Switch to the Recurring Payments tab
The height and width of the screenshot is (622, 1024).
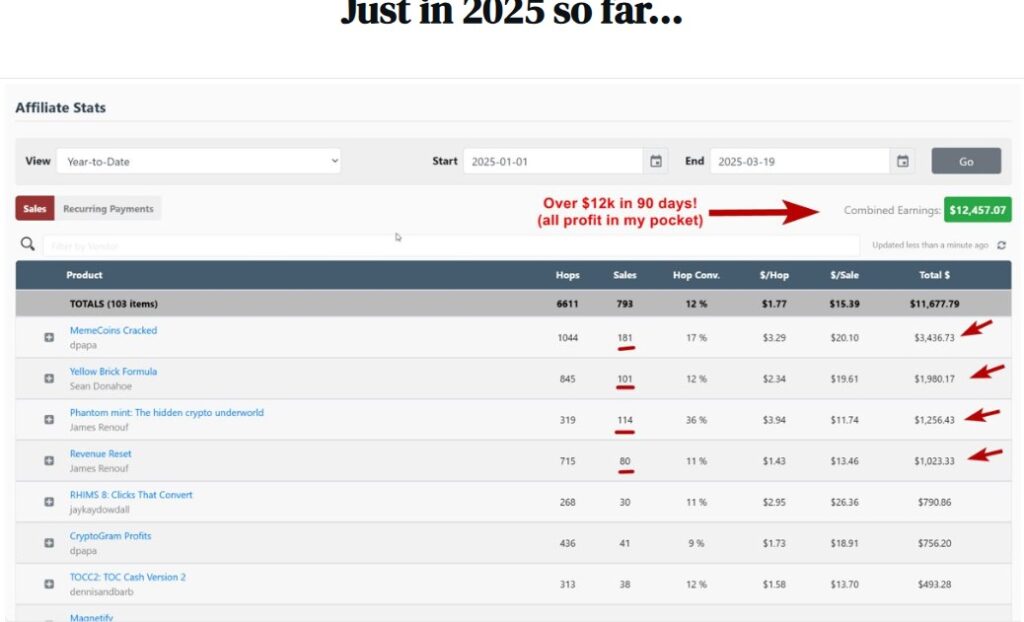tap(108, 209)
